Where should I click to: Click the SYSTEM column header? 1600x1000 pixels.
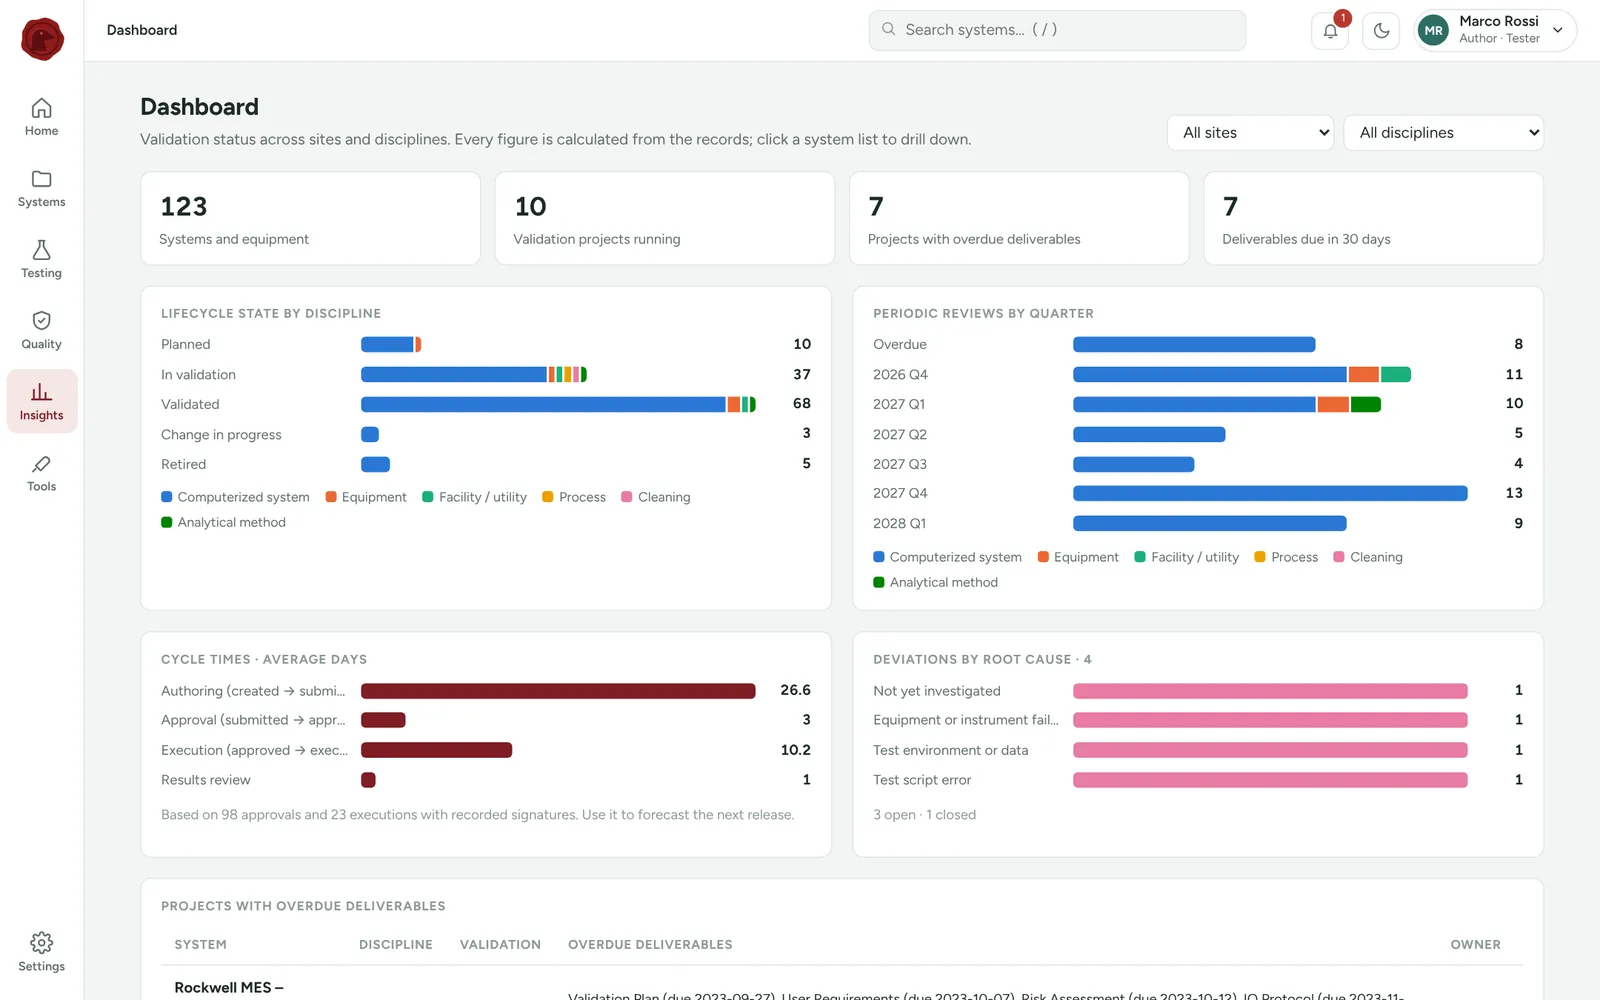[x=200, y=944]
